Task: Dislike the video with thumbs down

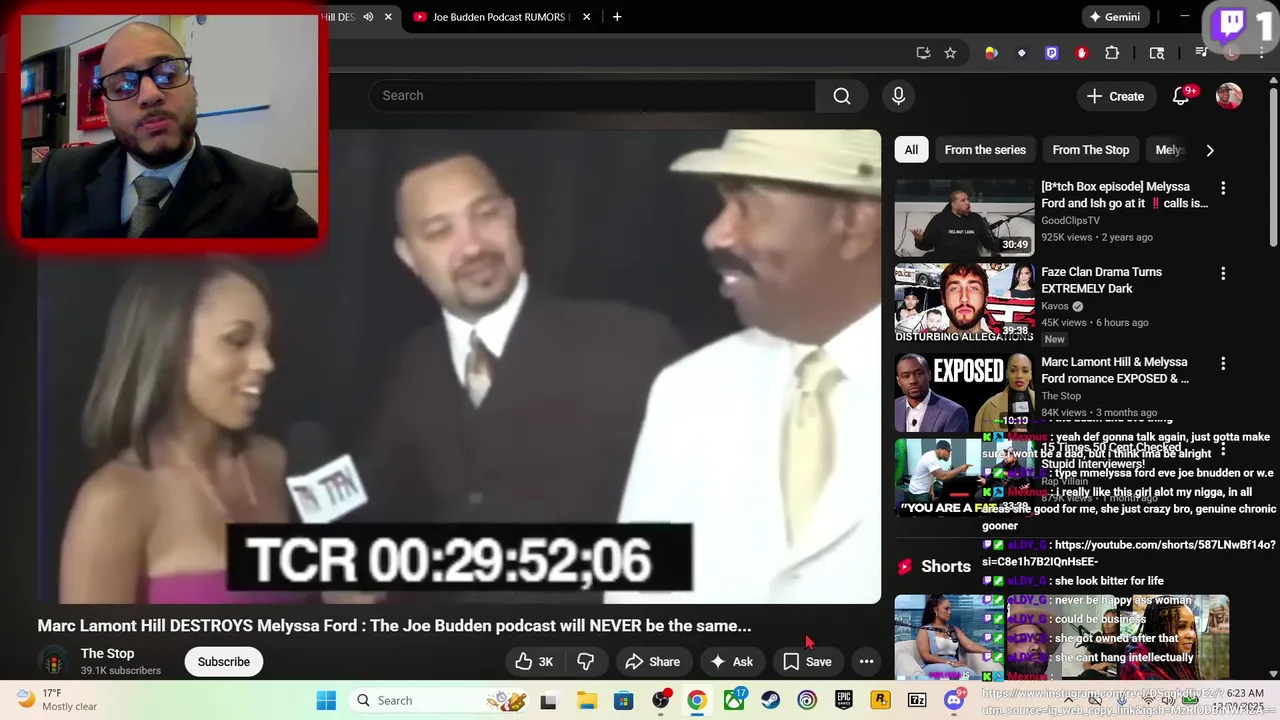Action: [586, 661]
